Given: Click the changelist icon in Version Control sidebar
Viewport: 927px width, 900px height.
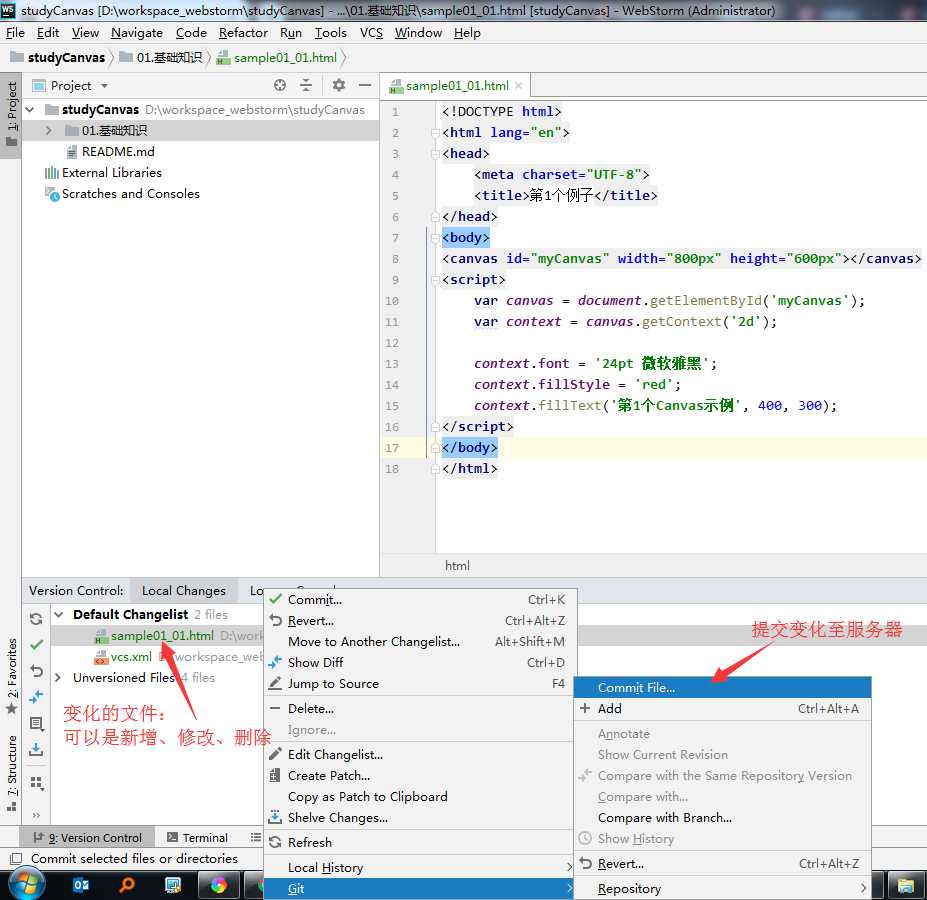Looking at the screenshot, I should [x=36, y=723].
